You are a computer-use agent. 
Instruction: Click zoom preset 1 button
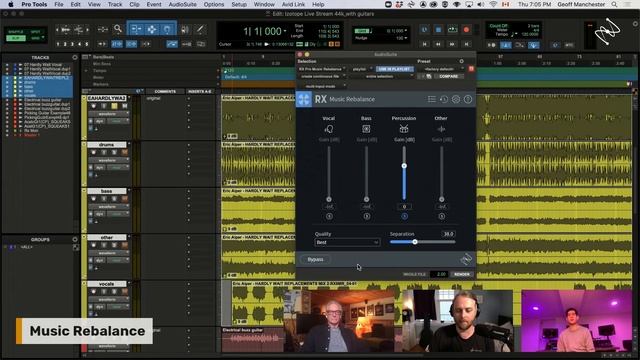pos(58,44)
